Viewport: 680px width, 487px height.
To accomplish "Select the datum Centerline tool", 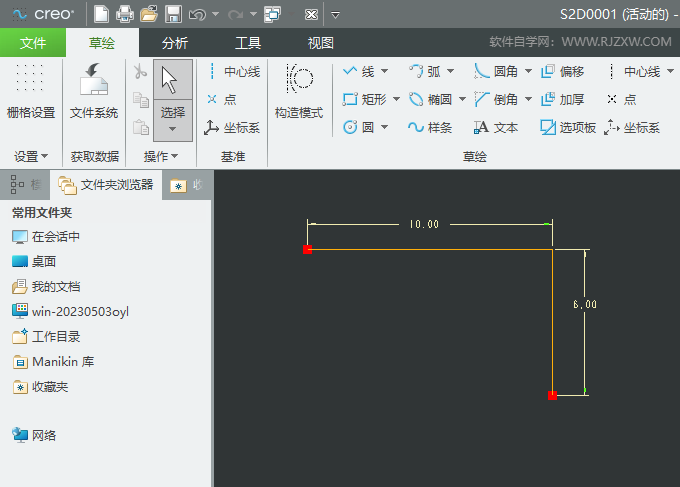I will point(234,72).
